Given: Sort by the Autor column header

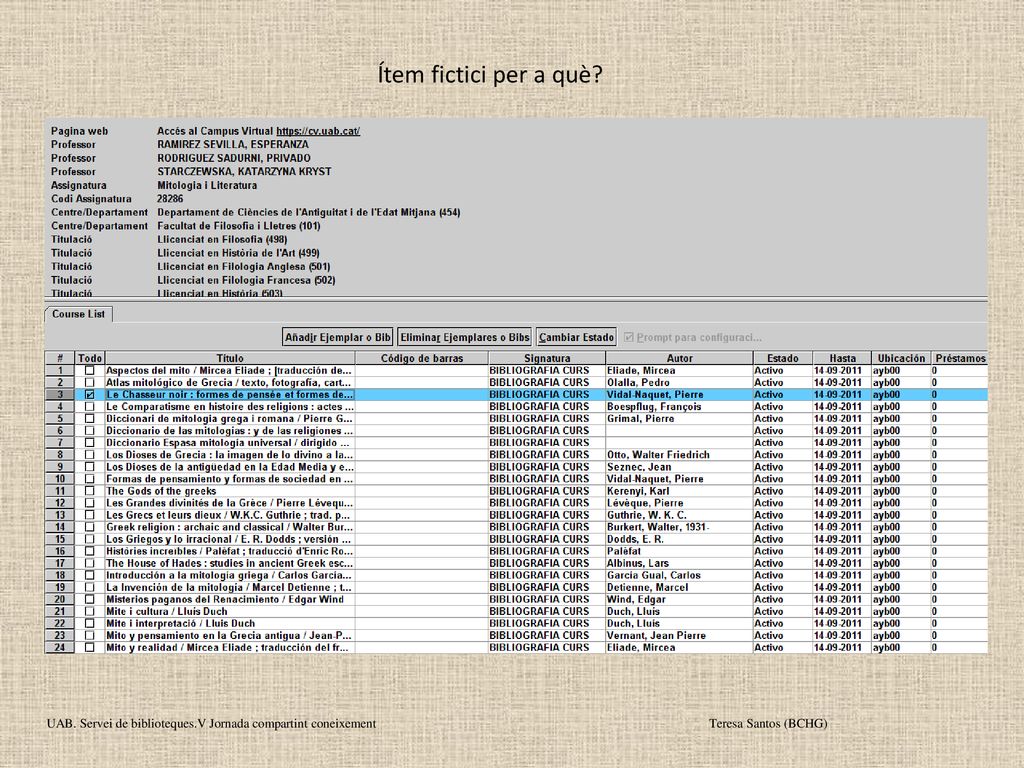Looking at the screenshot, I should point(679,358).
